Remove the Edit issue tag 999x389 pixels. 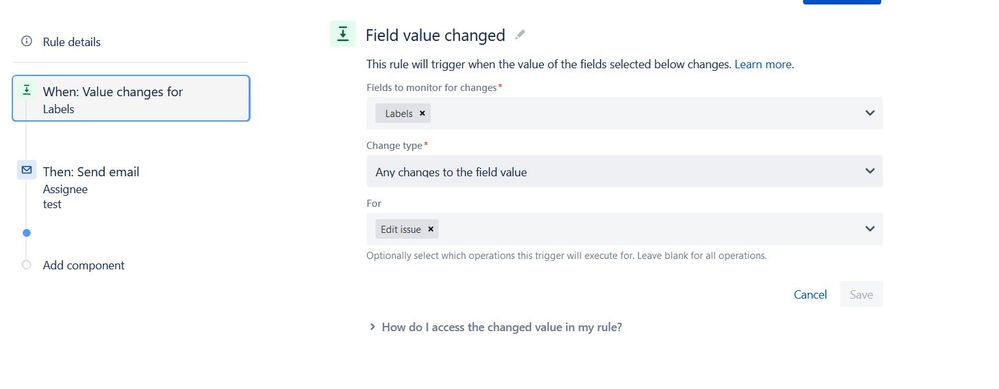pos(431,229)
